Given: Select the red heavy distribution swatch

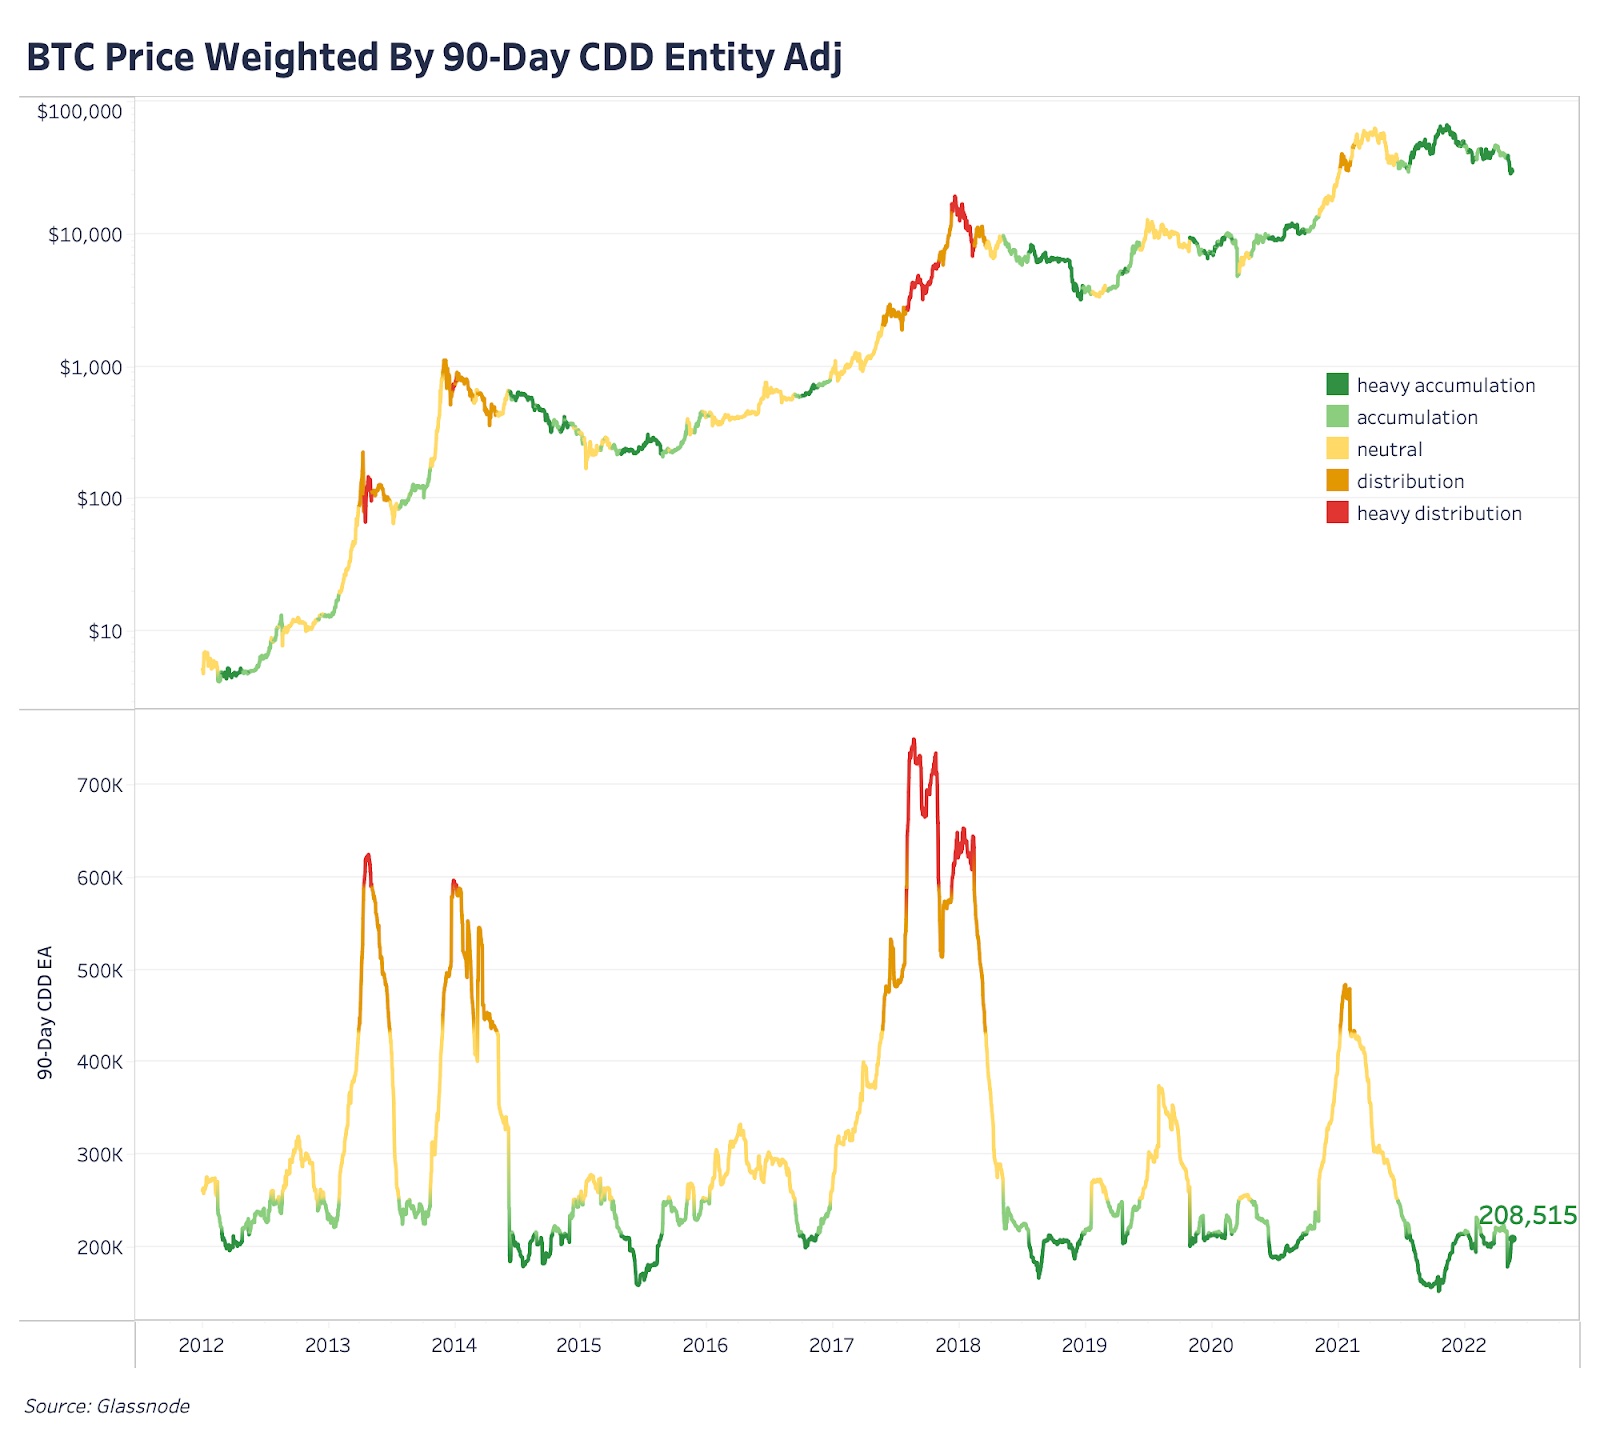Looking at the screenshot, I should pos(1337,512).
